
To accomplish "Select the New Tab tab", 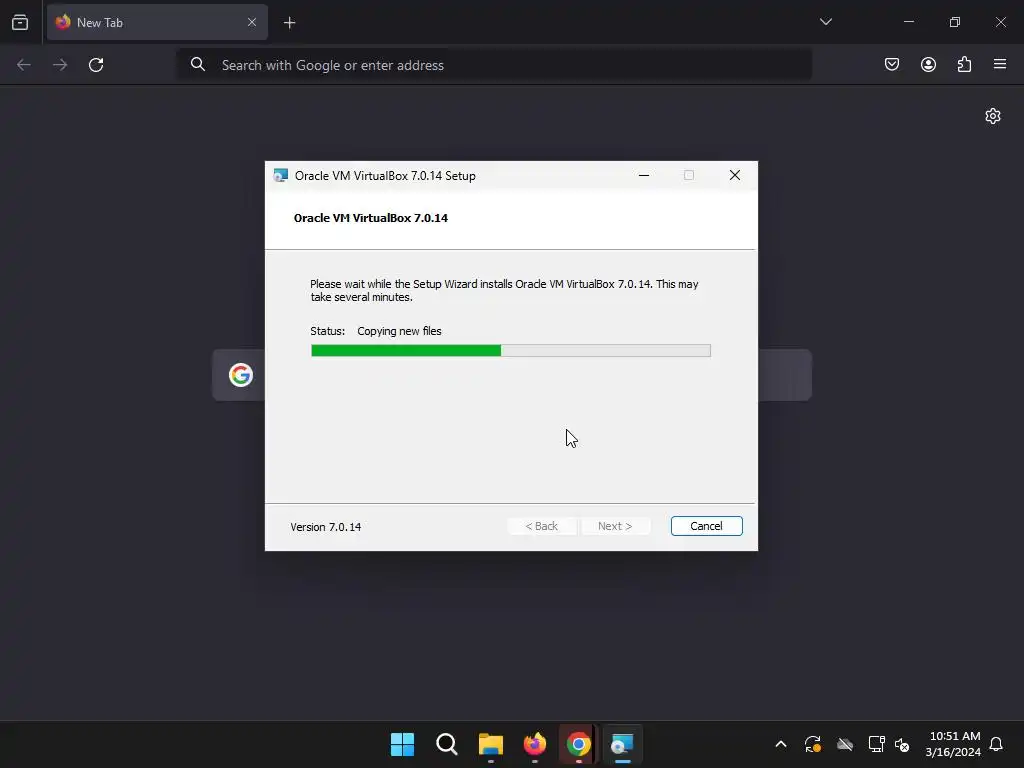I will click(157, 23).
